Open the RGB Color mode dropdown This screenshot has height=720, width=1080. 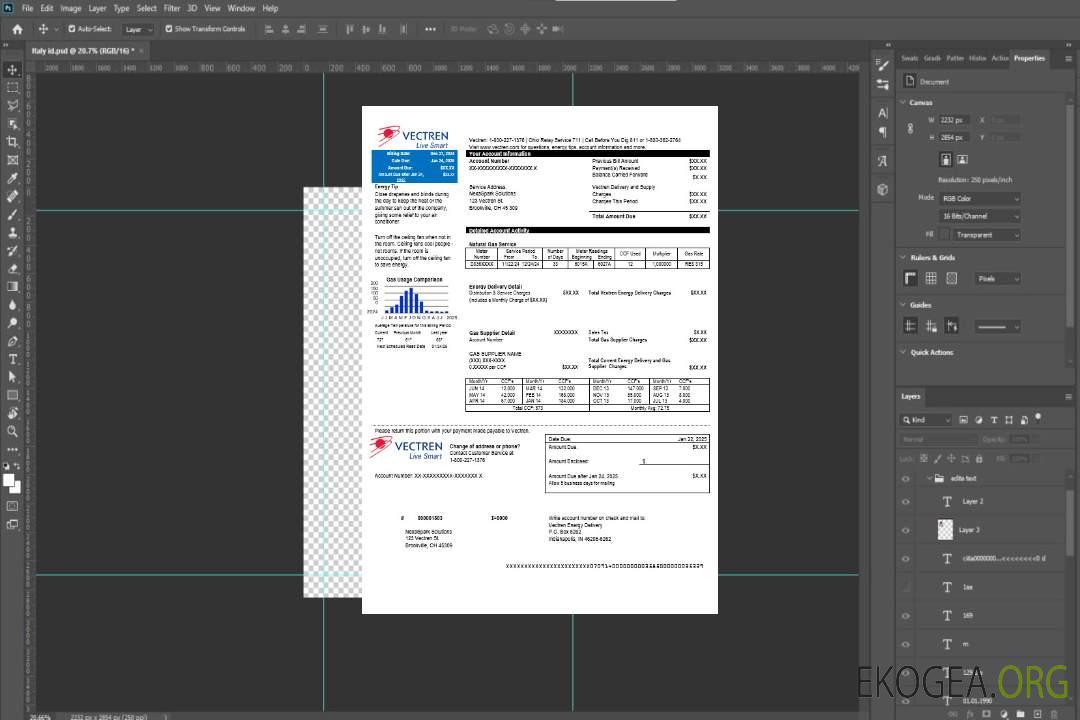(980, 198)
